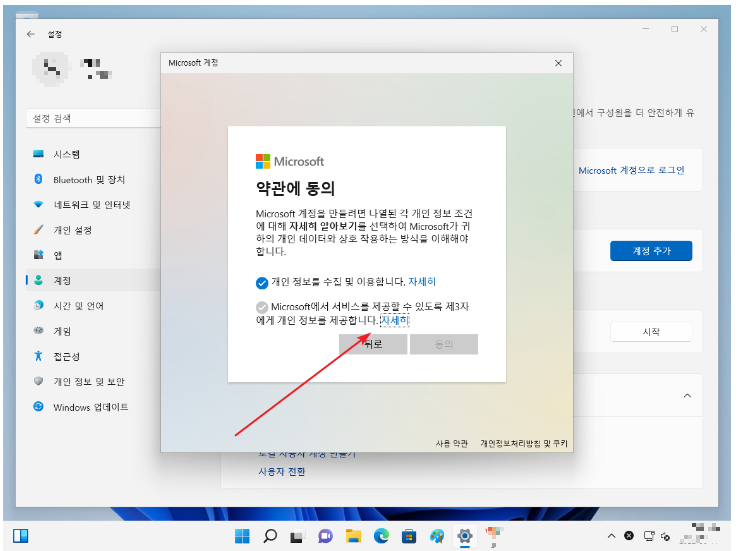Click the 설정 검색 search field
The height and width of the screenshot is (551, 738).
(94, 118)
